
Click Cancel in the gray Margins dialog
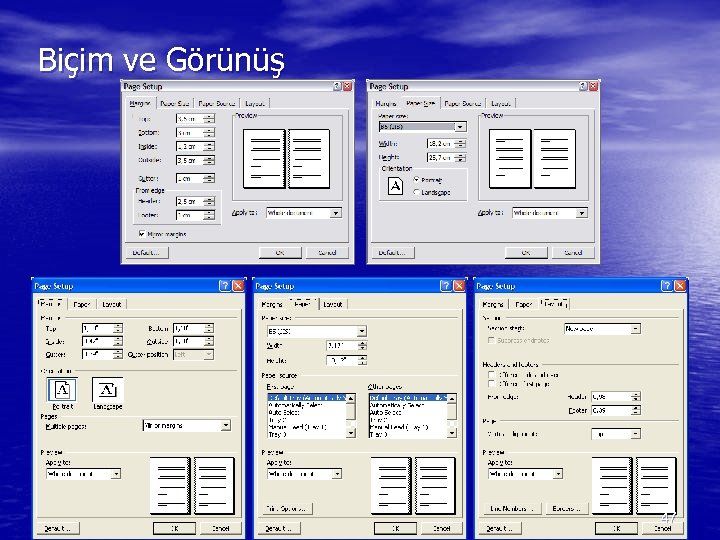tap(327, 253)
